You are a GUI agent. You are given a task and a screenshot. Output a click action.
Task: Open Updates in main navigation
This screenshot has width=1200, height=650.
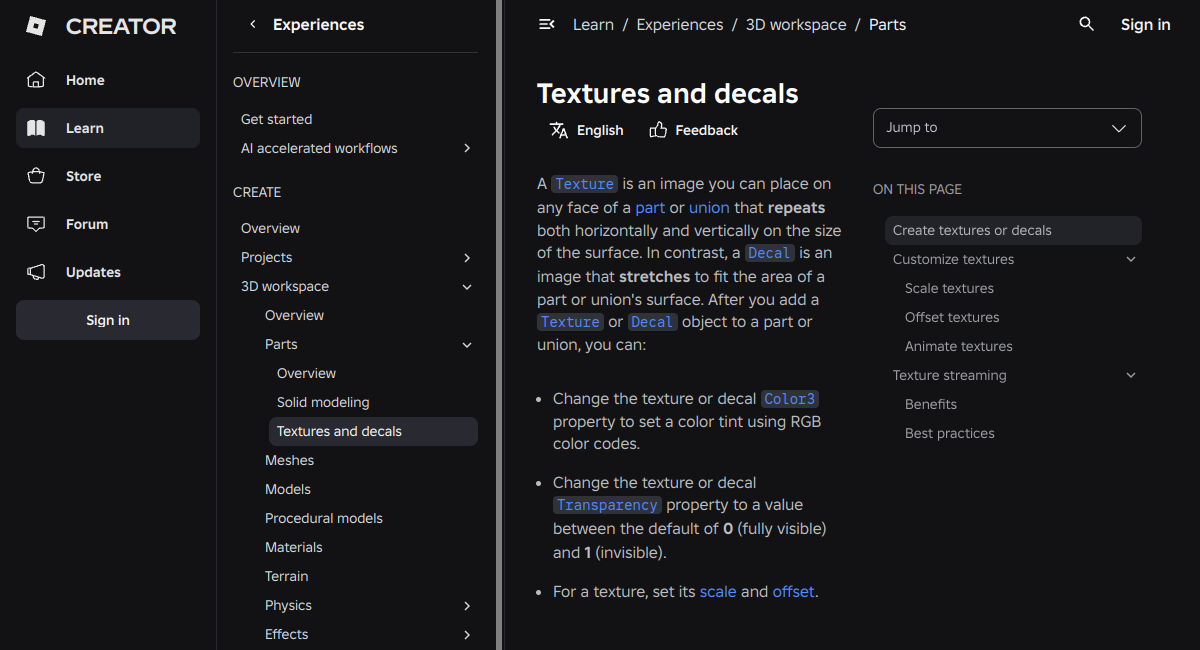pyautogui.click(x=108, y=272)
